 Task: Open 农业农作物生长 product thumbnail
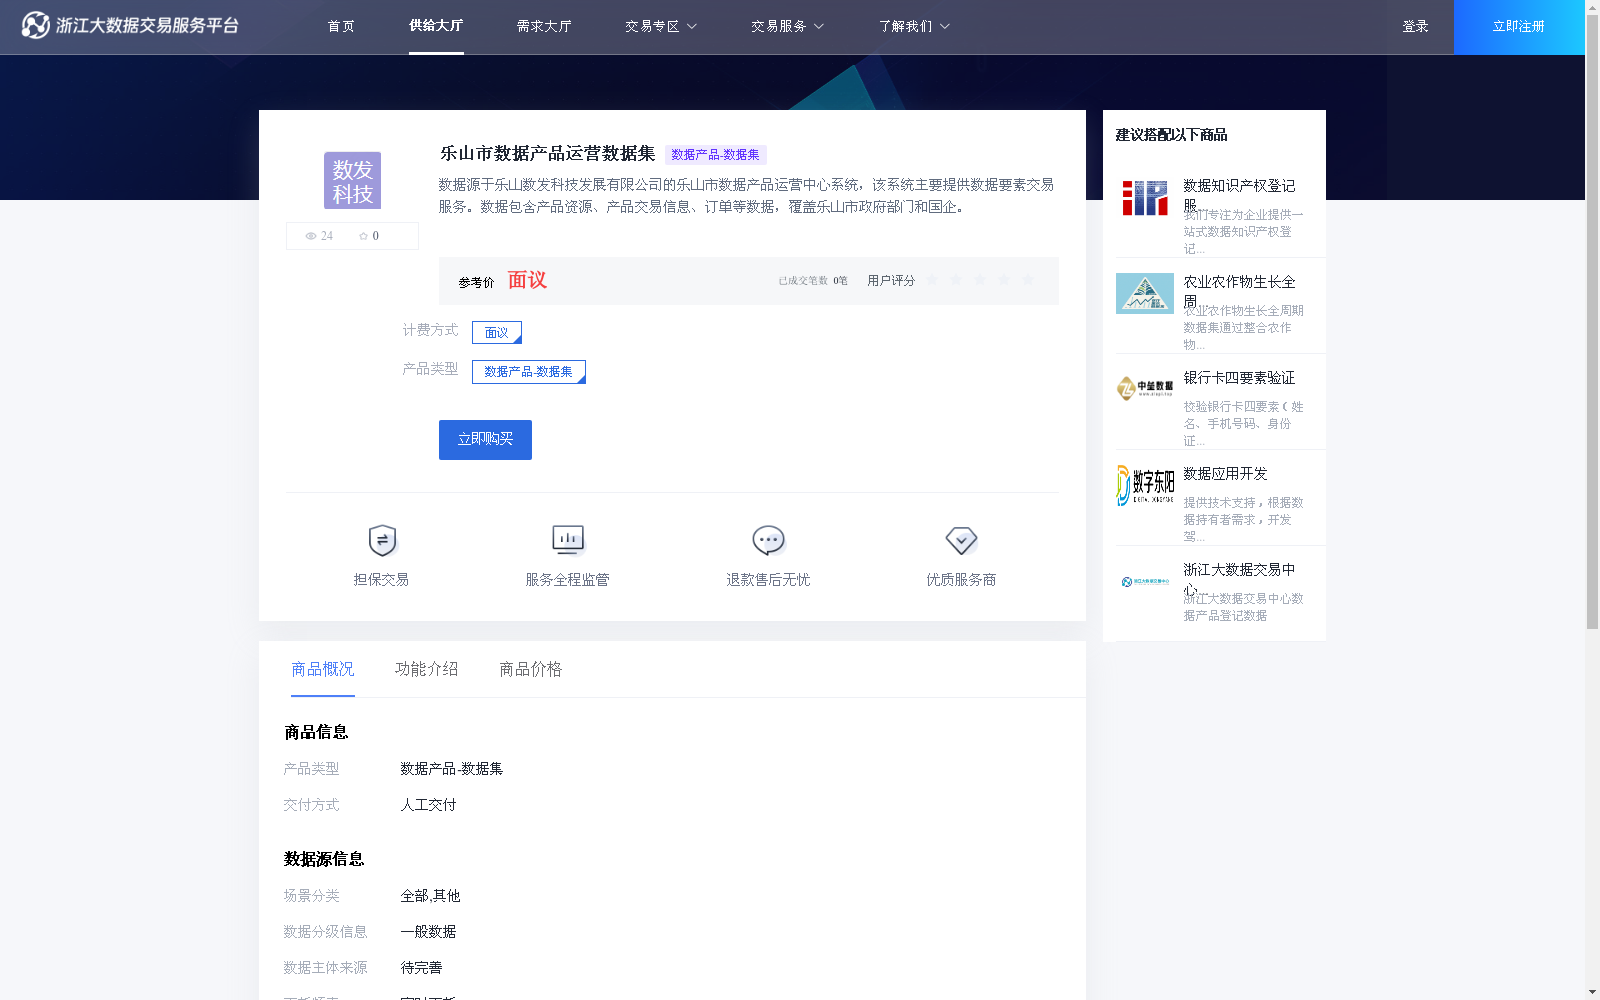(1145, 293)
